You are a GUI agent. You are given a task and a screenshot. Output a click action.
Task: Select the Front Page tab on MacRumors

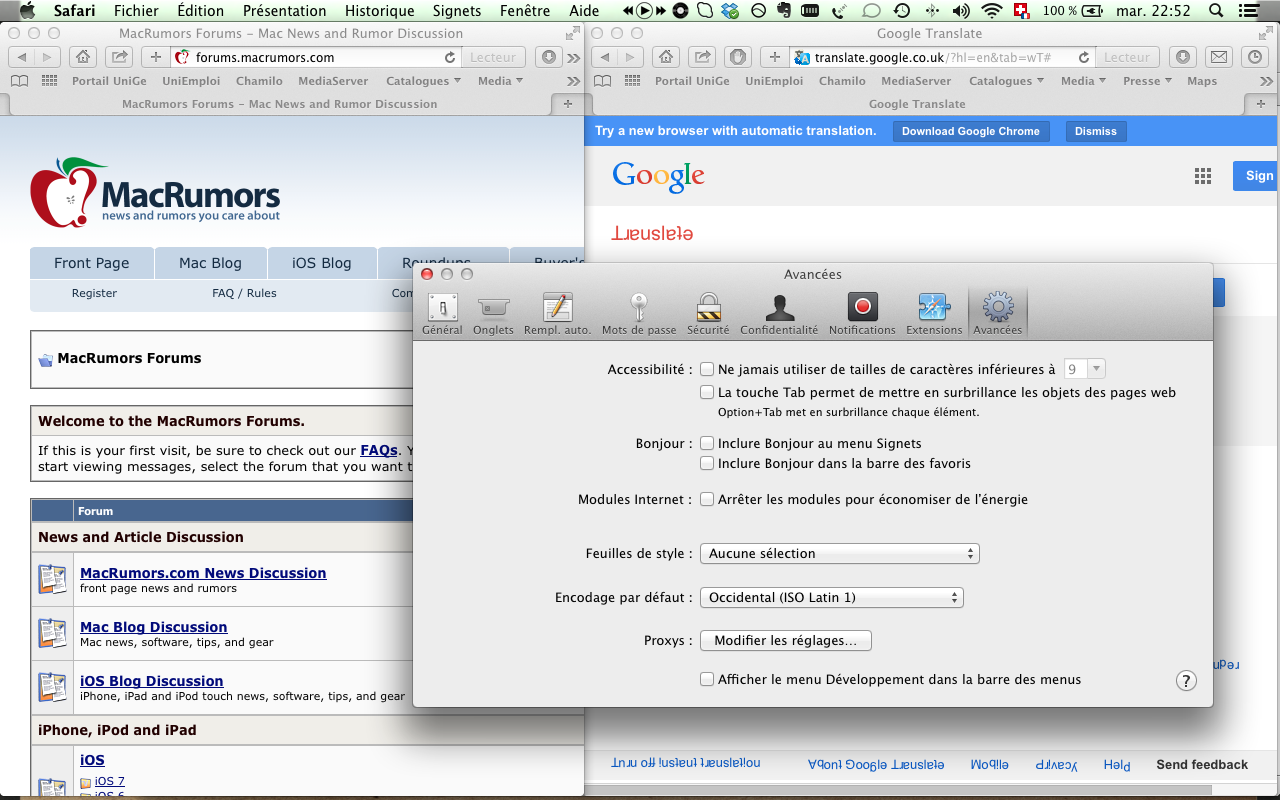tap(92, 263)
